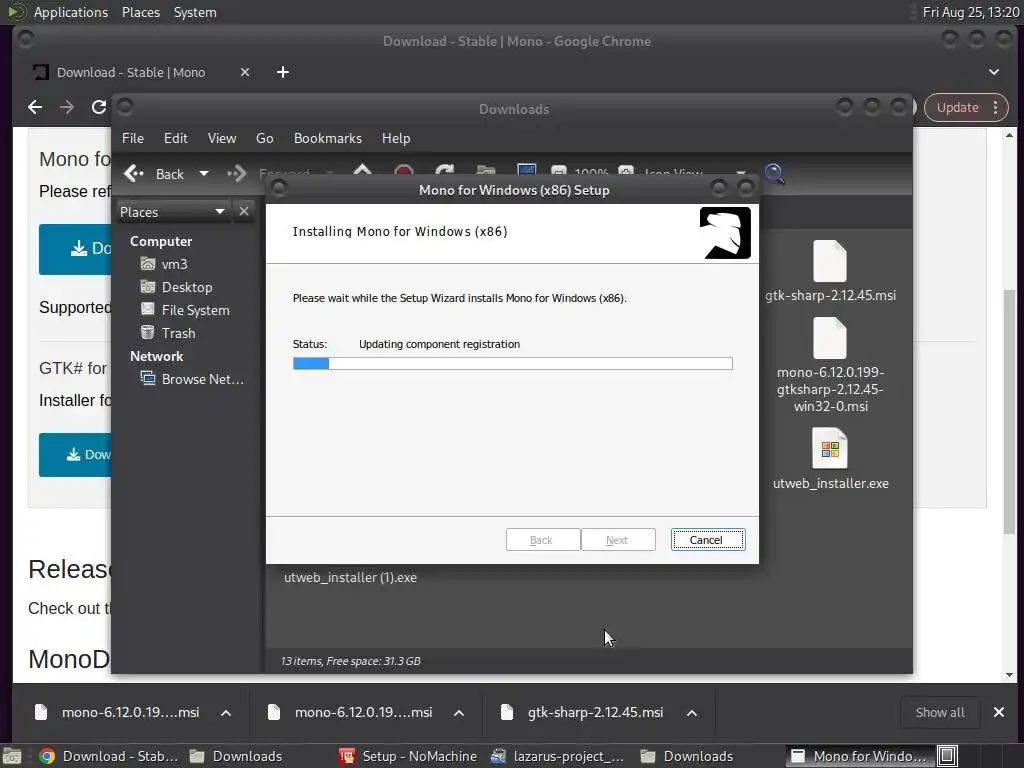Click Chrome's back navigation arrow

[x=35, y=107]
